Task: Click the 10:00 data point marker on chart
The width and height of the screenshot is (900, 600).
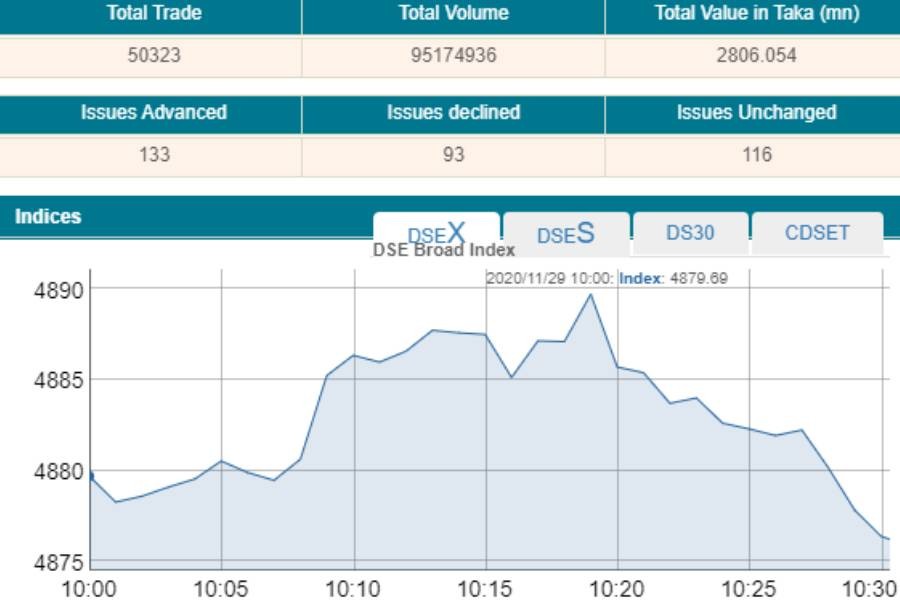Action: click(x=90, y=476)
